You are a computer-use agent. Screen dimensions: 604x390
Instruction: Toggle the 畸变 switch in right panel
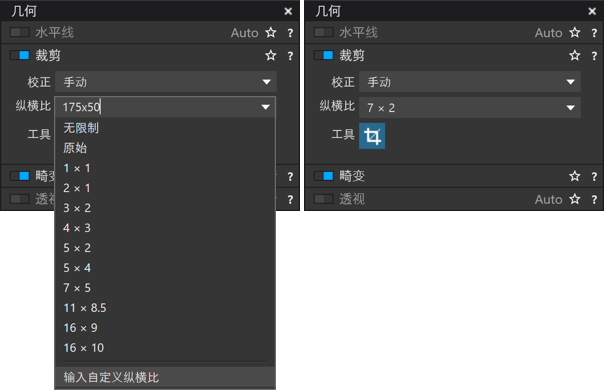[324, 176]
